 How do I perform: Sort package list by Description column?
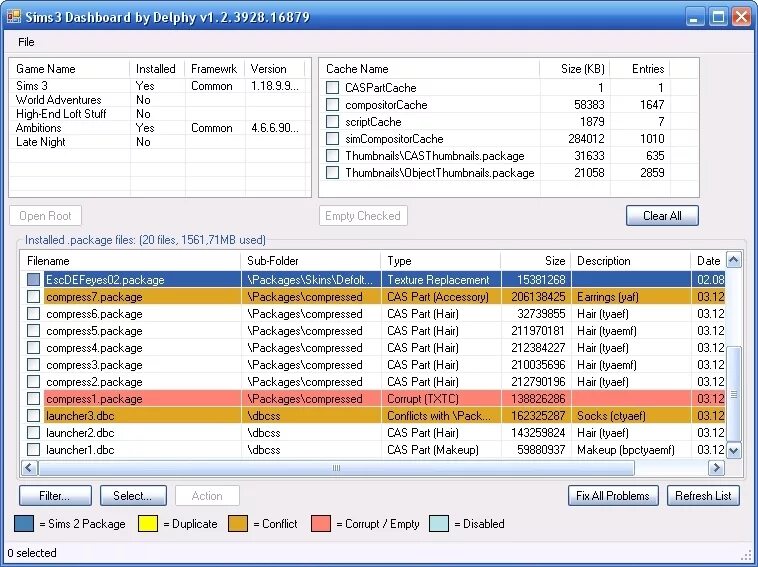(631, 261)
